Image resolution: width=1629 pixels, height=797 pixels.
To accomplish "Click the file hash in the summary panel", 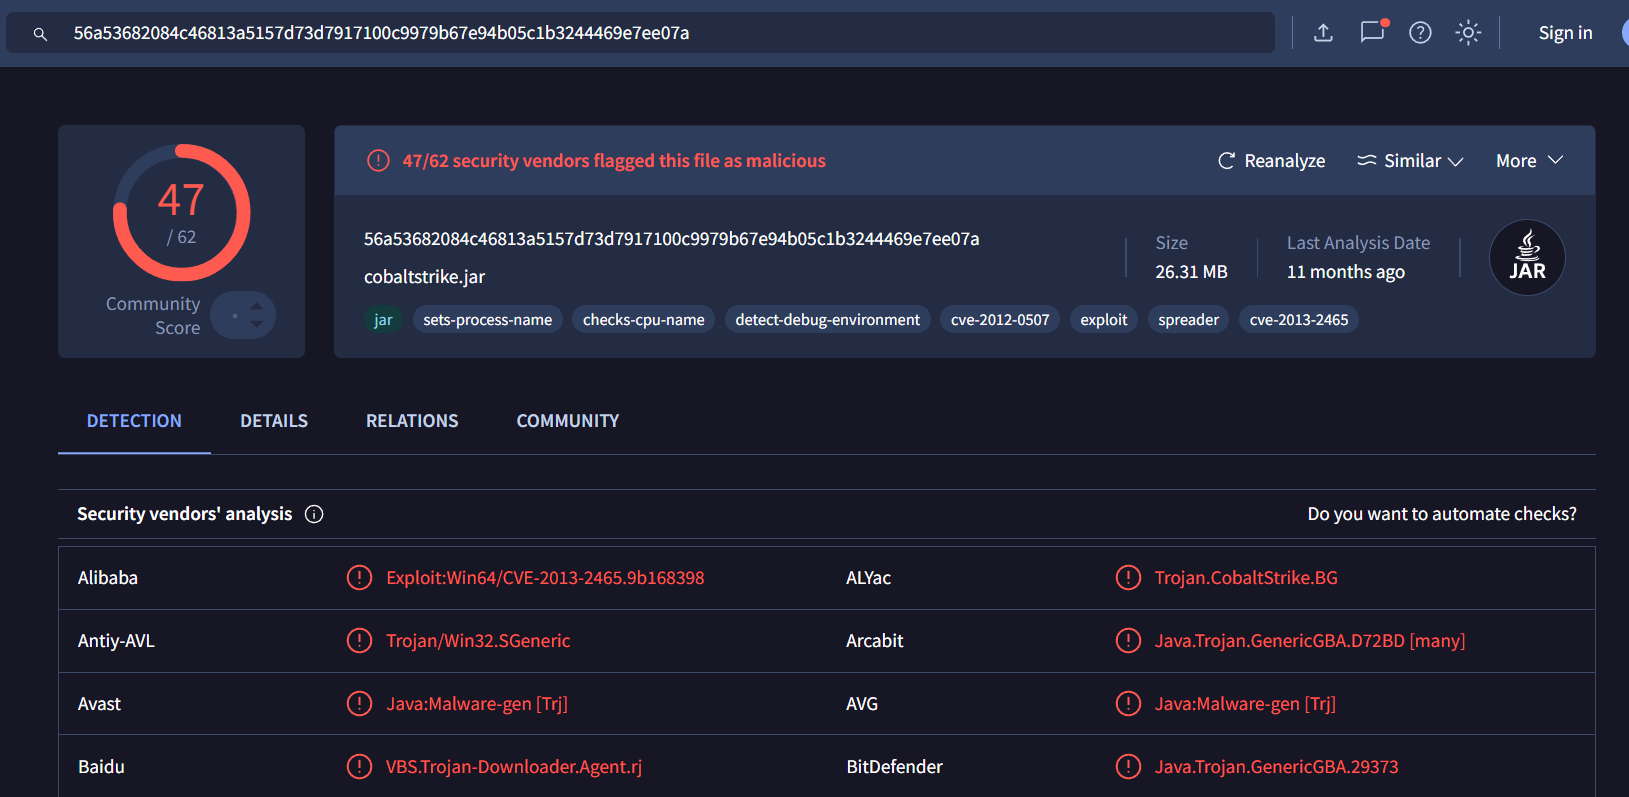I will [x=671, y=239].
